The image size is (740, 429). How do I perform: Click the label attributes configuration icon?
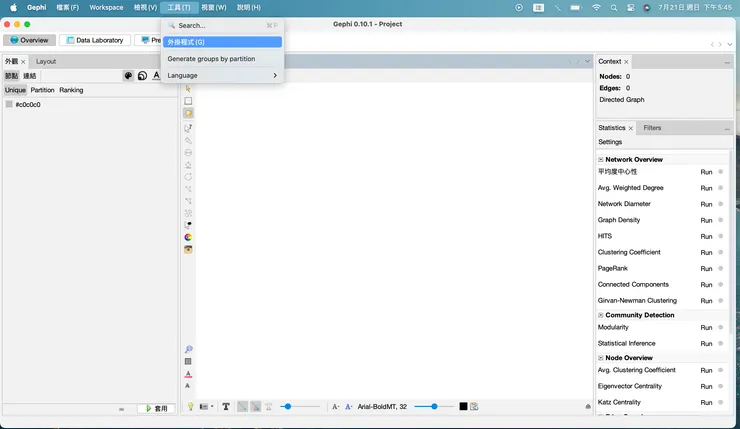(x=474, y=406)
